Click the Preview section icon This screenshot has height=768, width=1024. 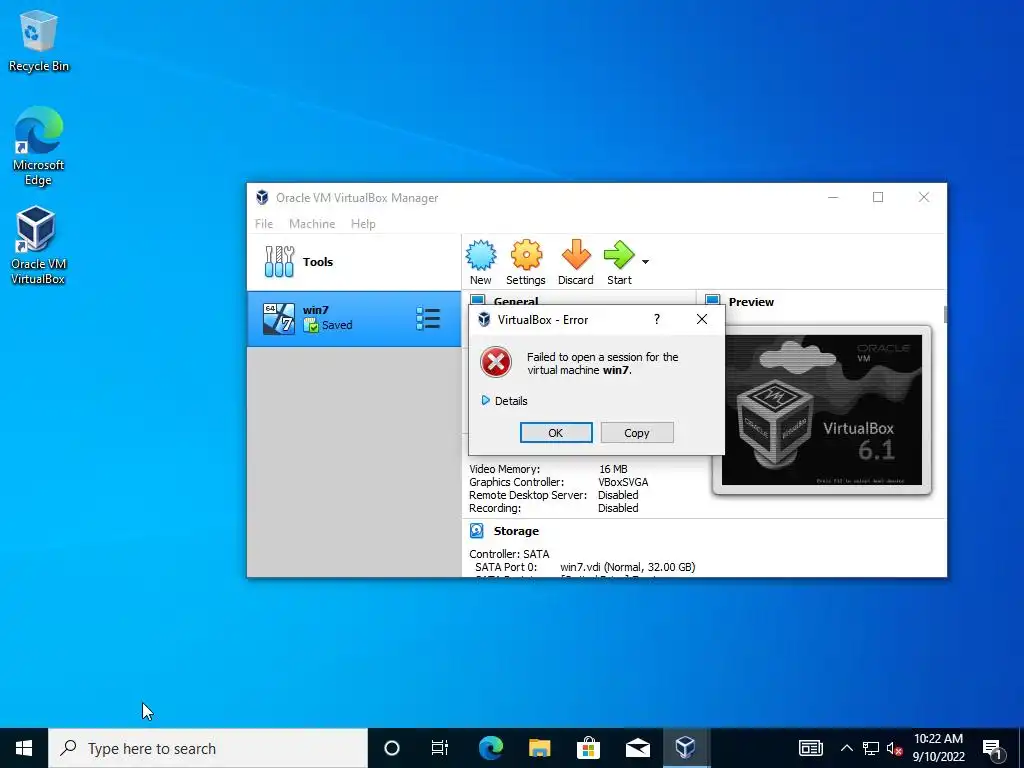pyautogui.click(x=712, y=301)
